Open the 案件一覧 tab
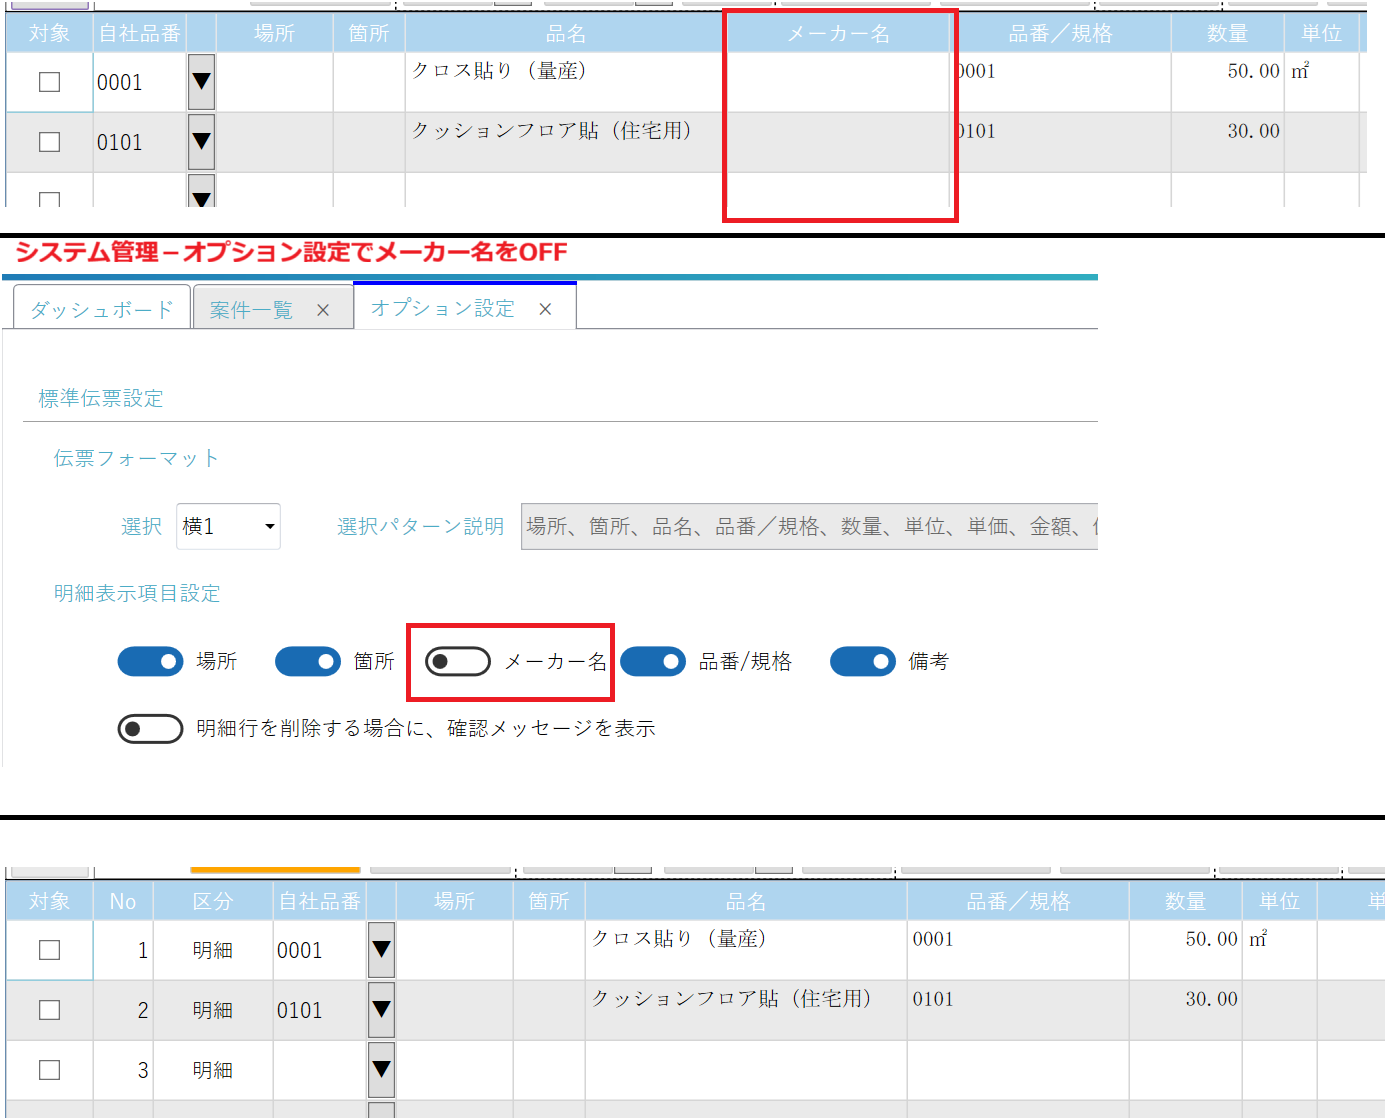The width and height of the screenshot is (1385, 1118). click(251, 311)
